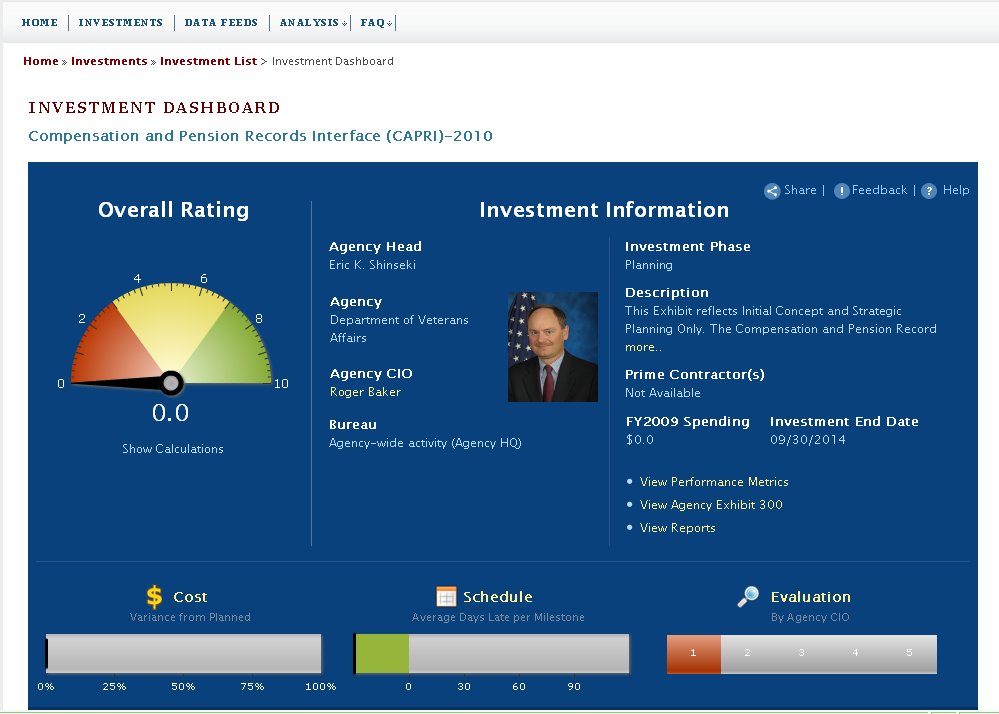Image resolution: width=999 pixels, height=714 pixels.
Task: Select evaluation rating 1 on the scale
Action: [693, 654]
